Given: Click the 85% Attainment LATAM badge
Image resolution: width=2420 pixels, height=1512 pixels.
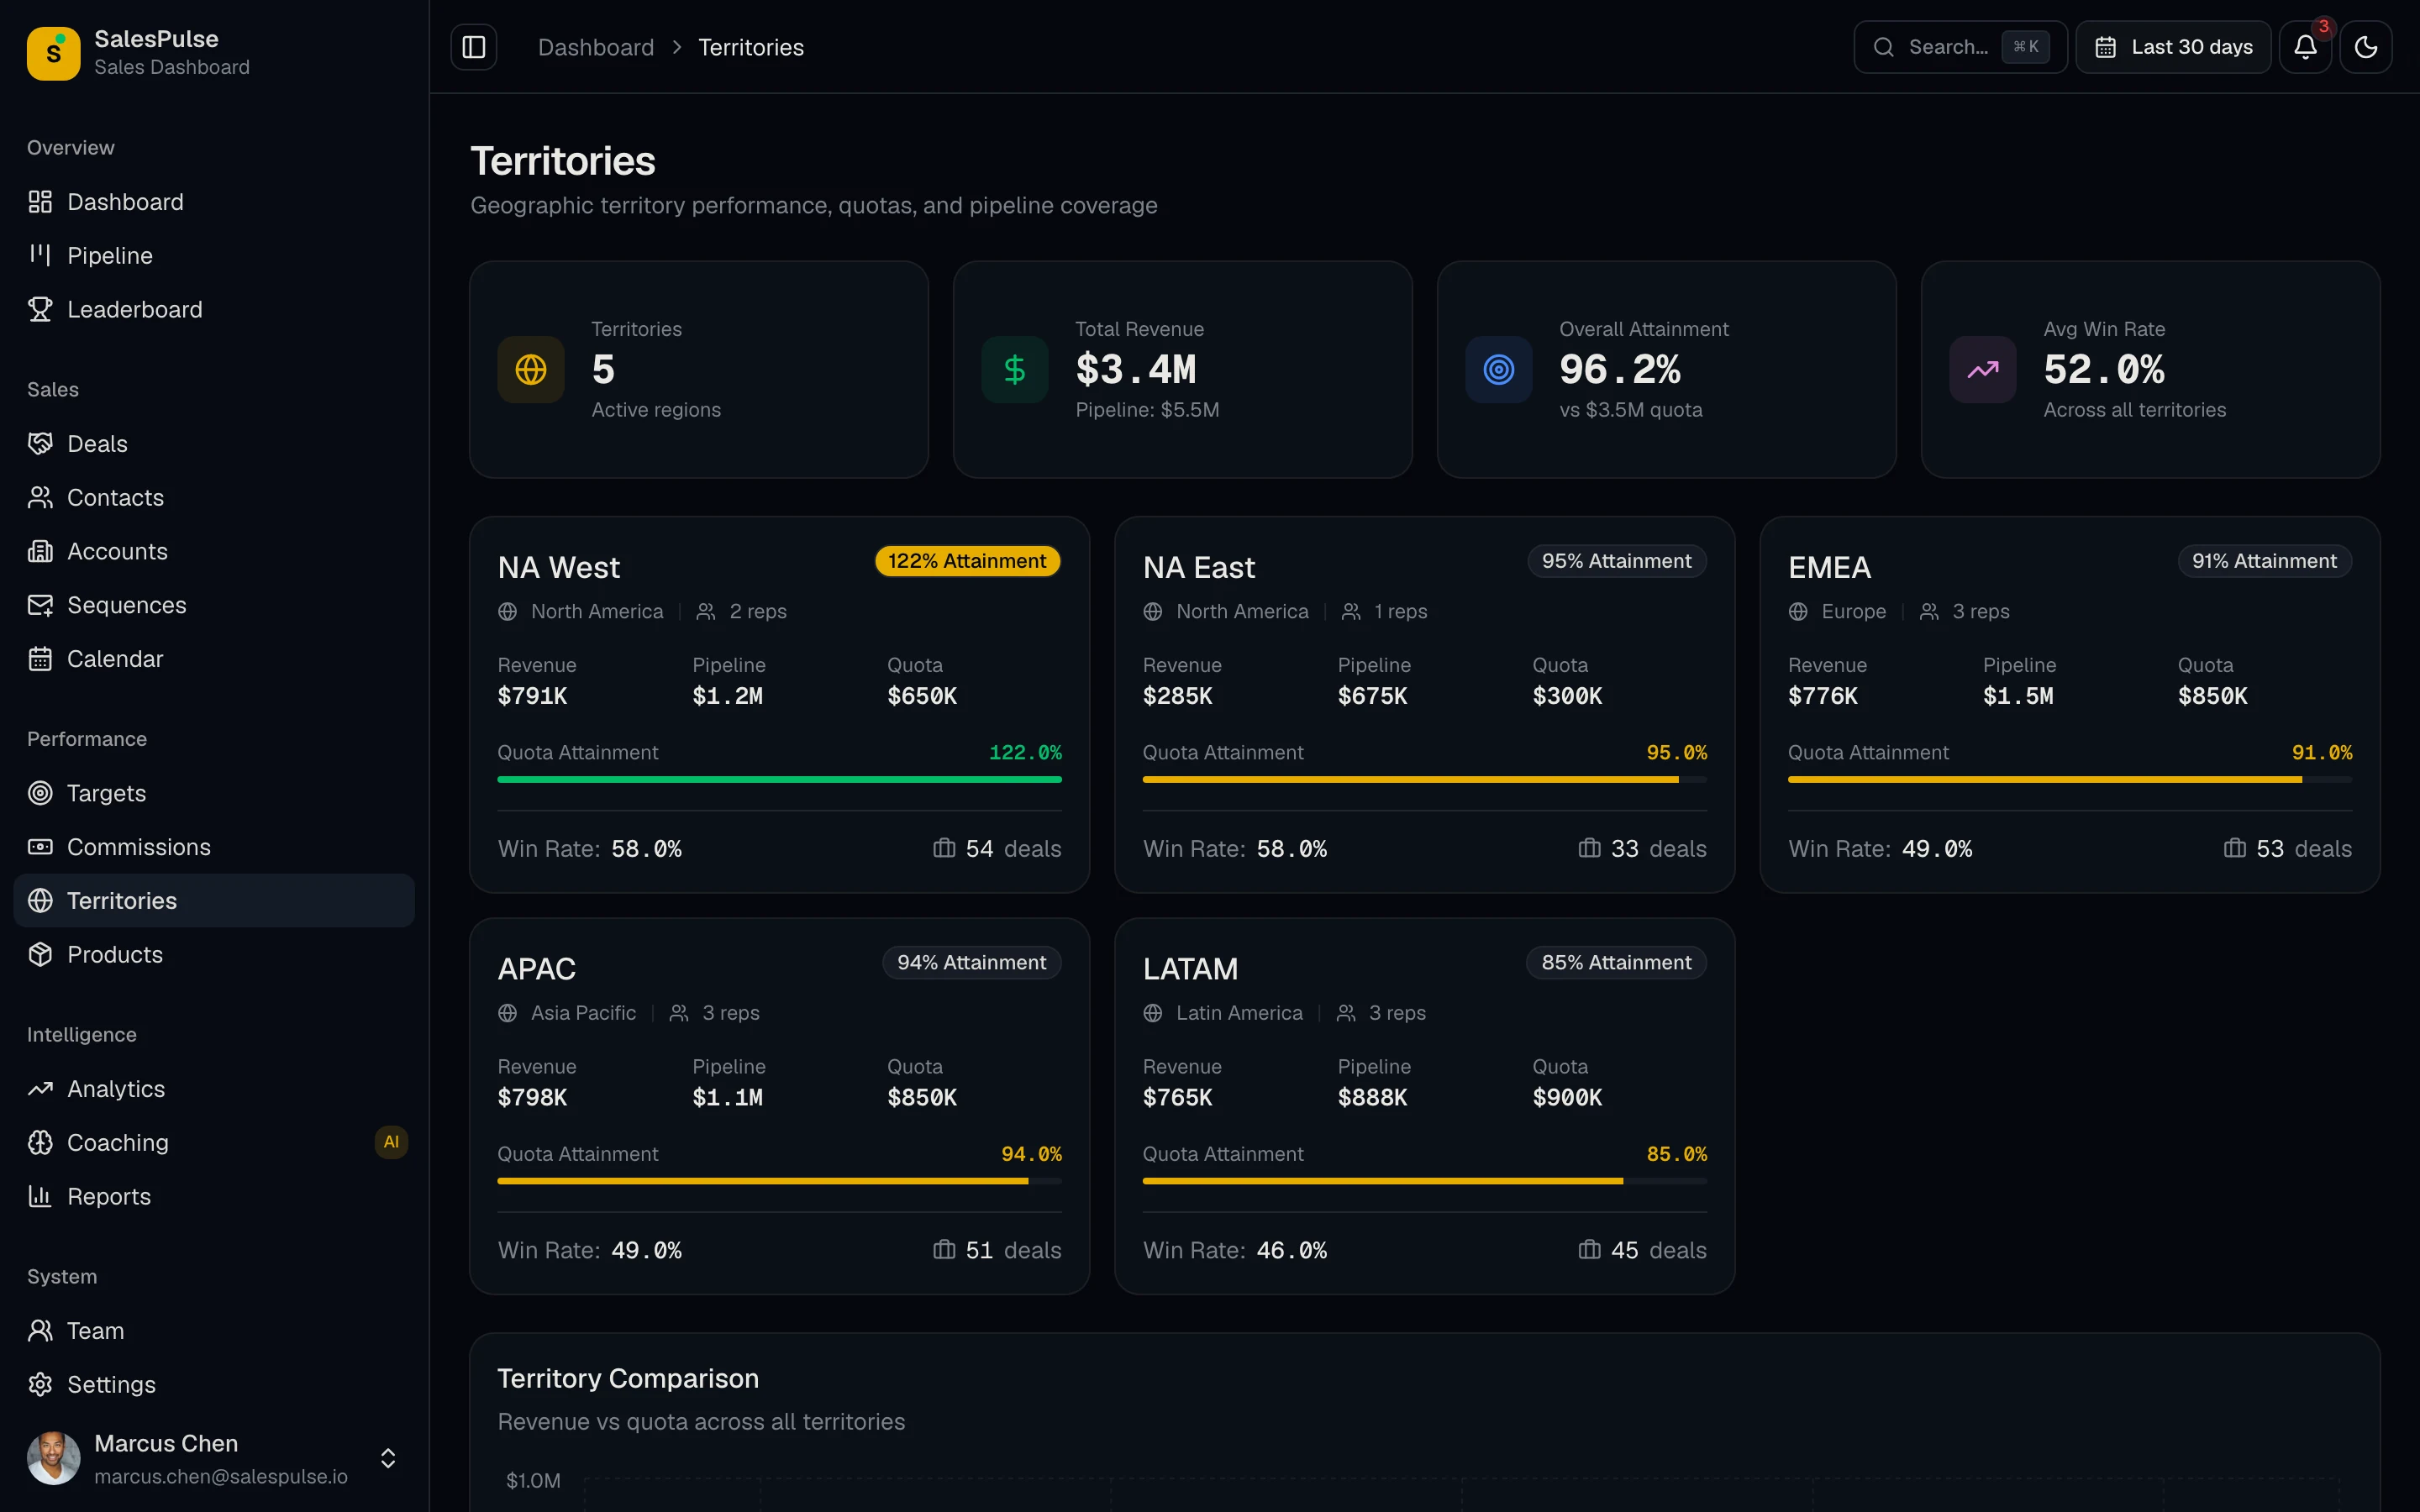Looking at the screenshot, I should (1616, 963).
